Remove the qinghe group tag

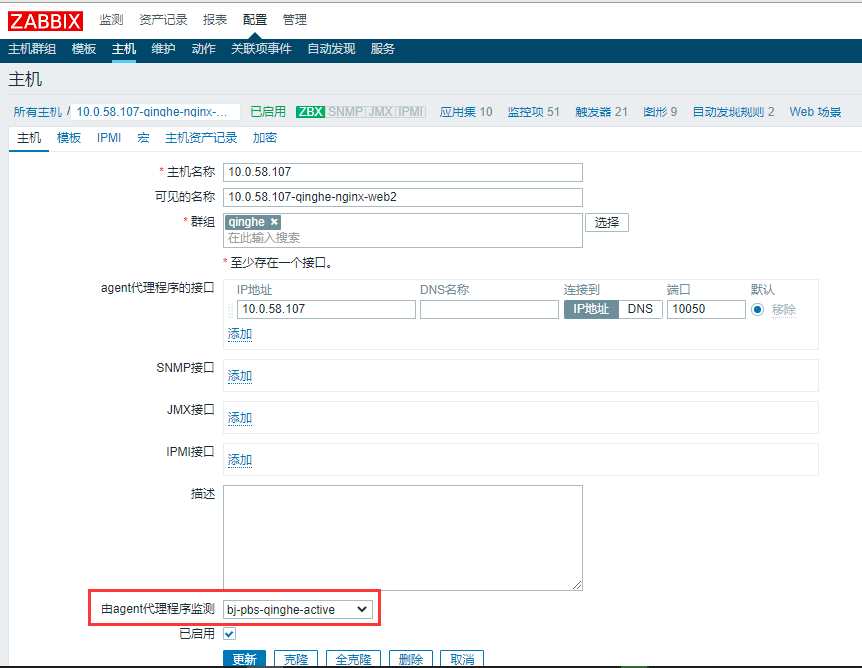click(274, 222)
